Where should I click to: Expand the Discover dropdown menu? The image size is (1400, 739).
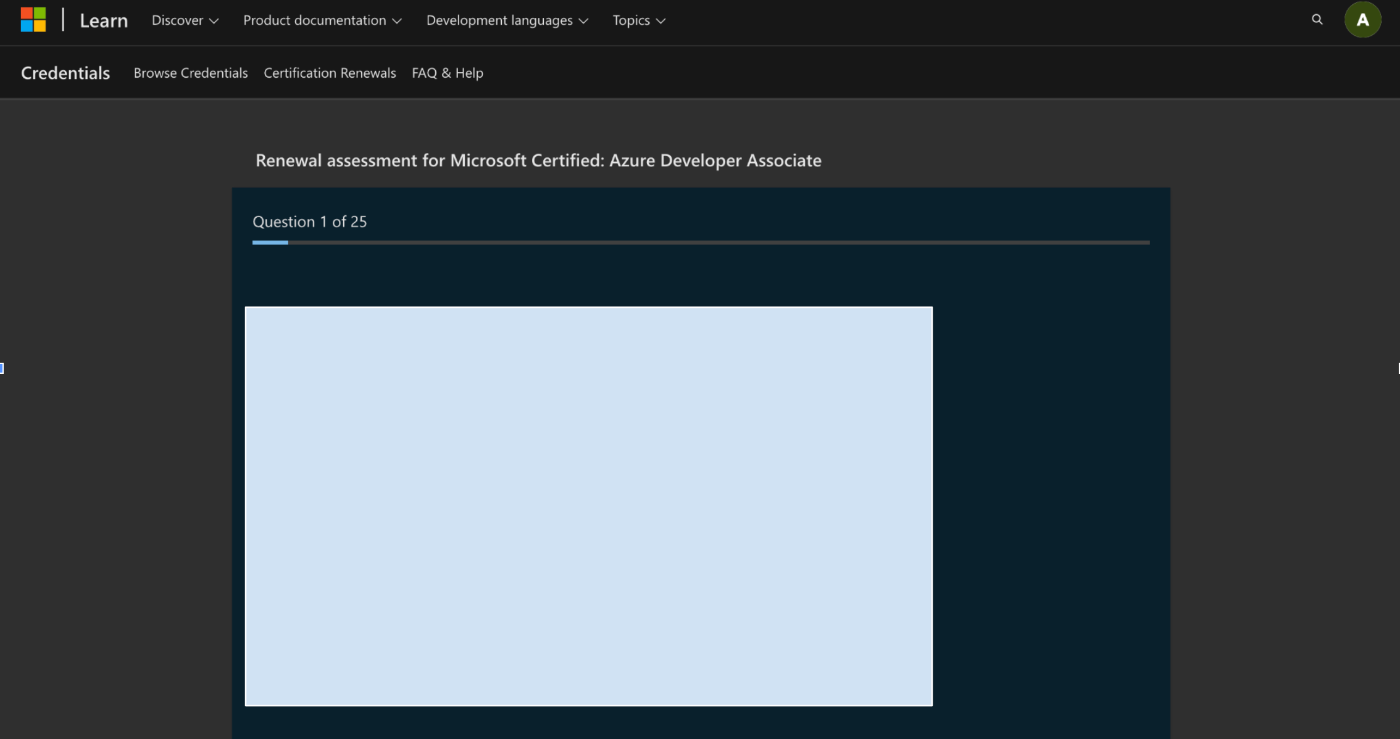click(x=185, y=20)
